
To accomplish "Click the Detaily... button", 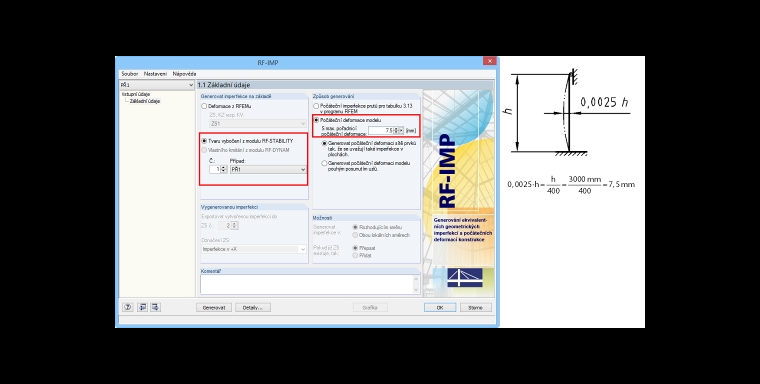I will [253, 307].
